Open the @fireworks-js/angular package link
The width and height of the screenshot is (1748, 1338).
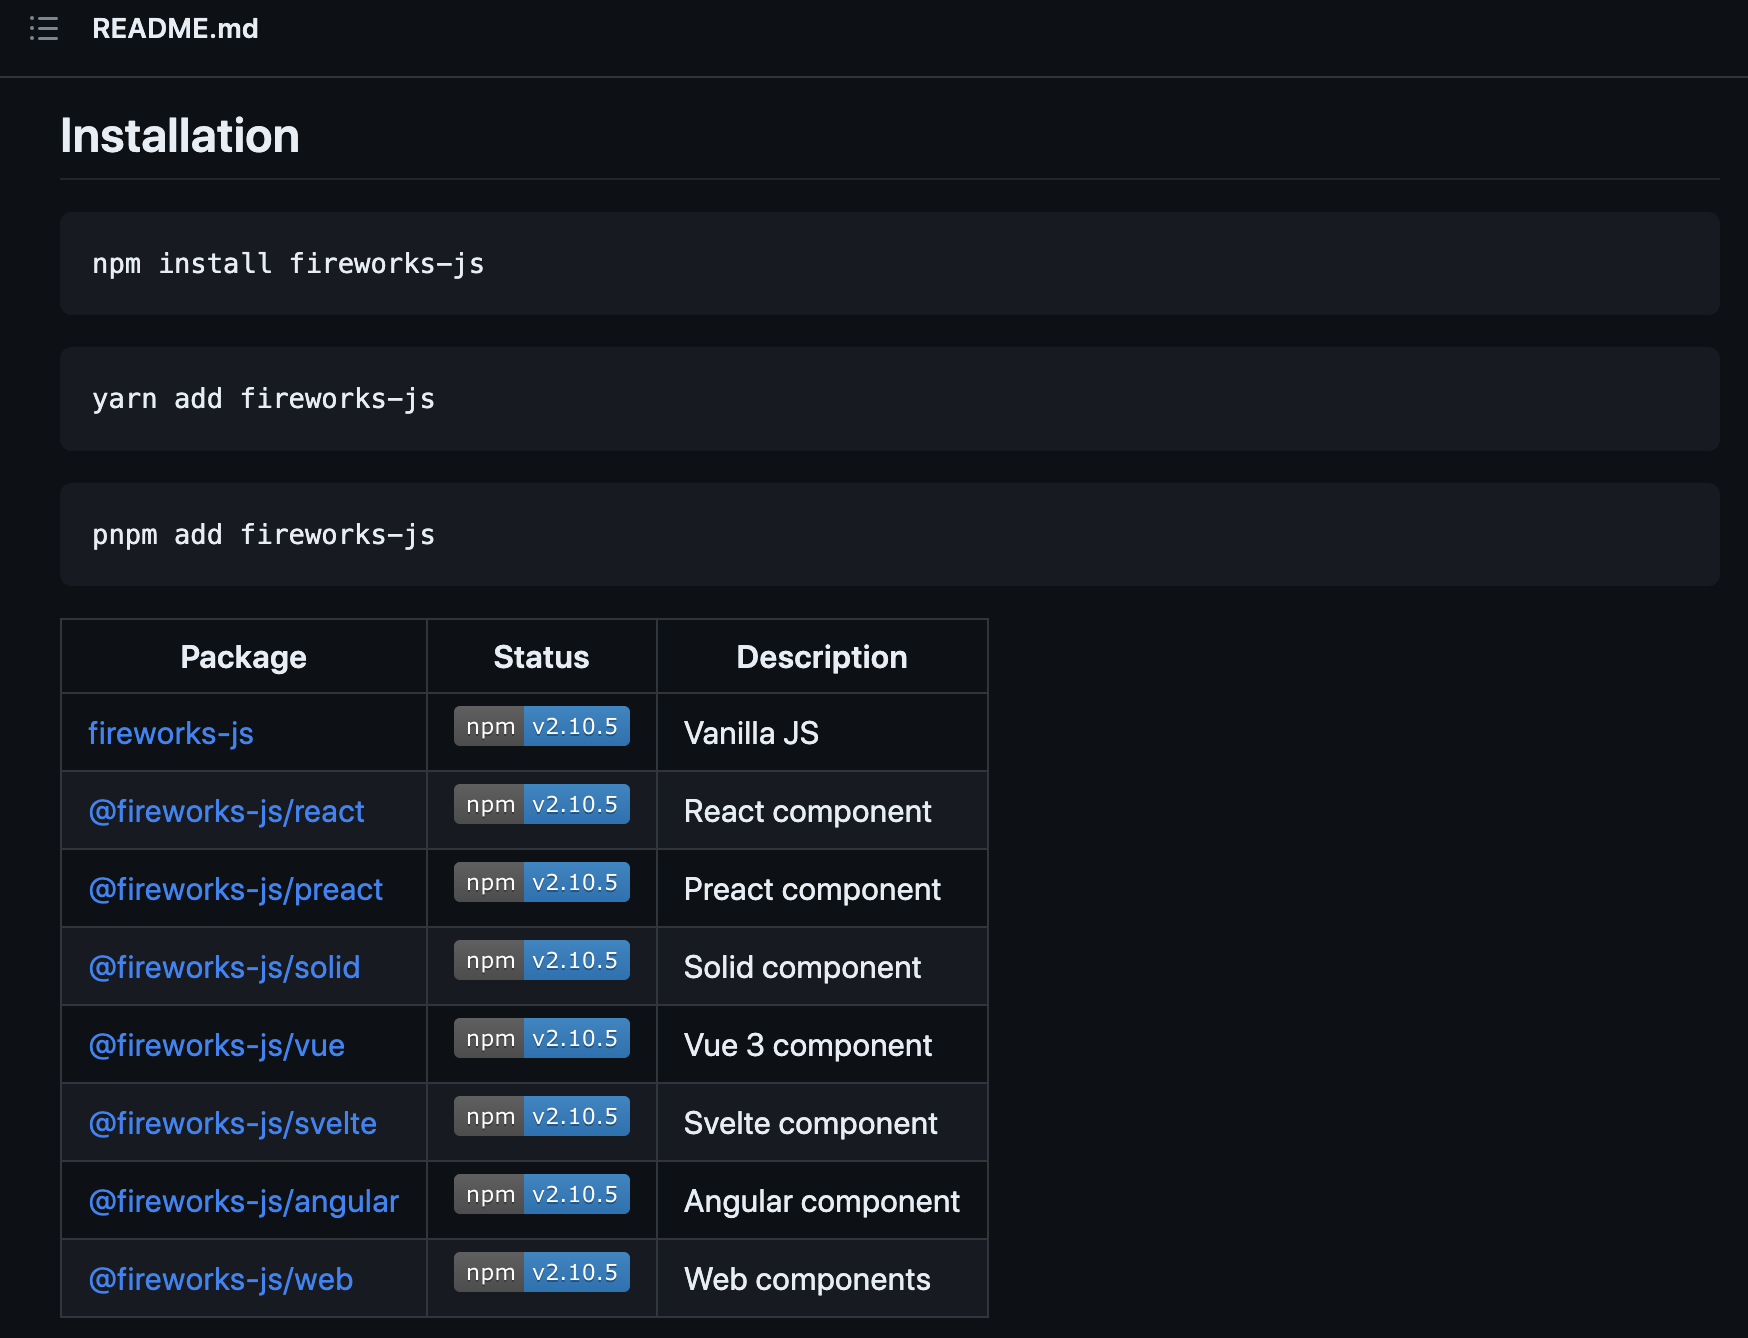(244, 1201)
